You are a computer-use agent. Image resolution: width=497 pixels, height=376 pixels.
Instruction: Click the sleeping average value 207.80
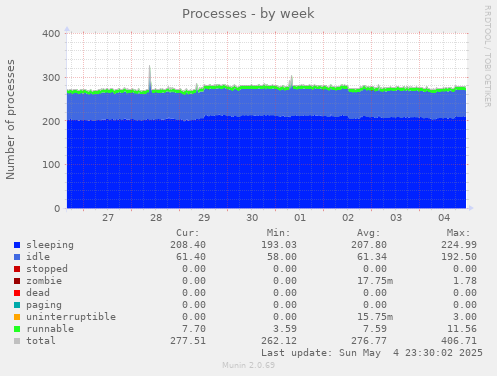point(369,245)
